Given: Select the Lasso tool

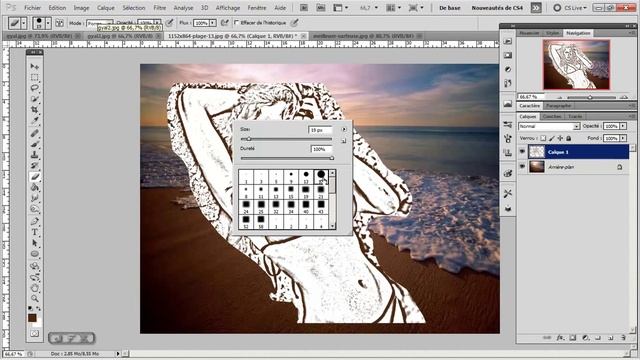Looking at the screenshot, I should (x=35, y=88).
